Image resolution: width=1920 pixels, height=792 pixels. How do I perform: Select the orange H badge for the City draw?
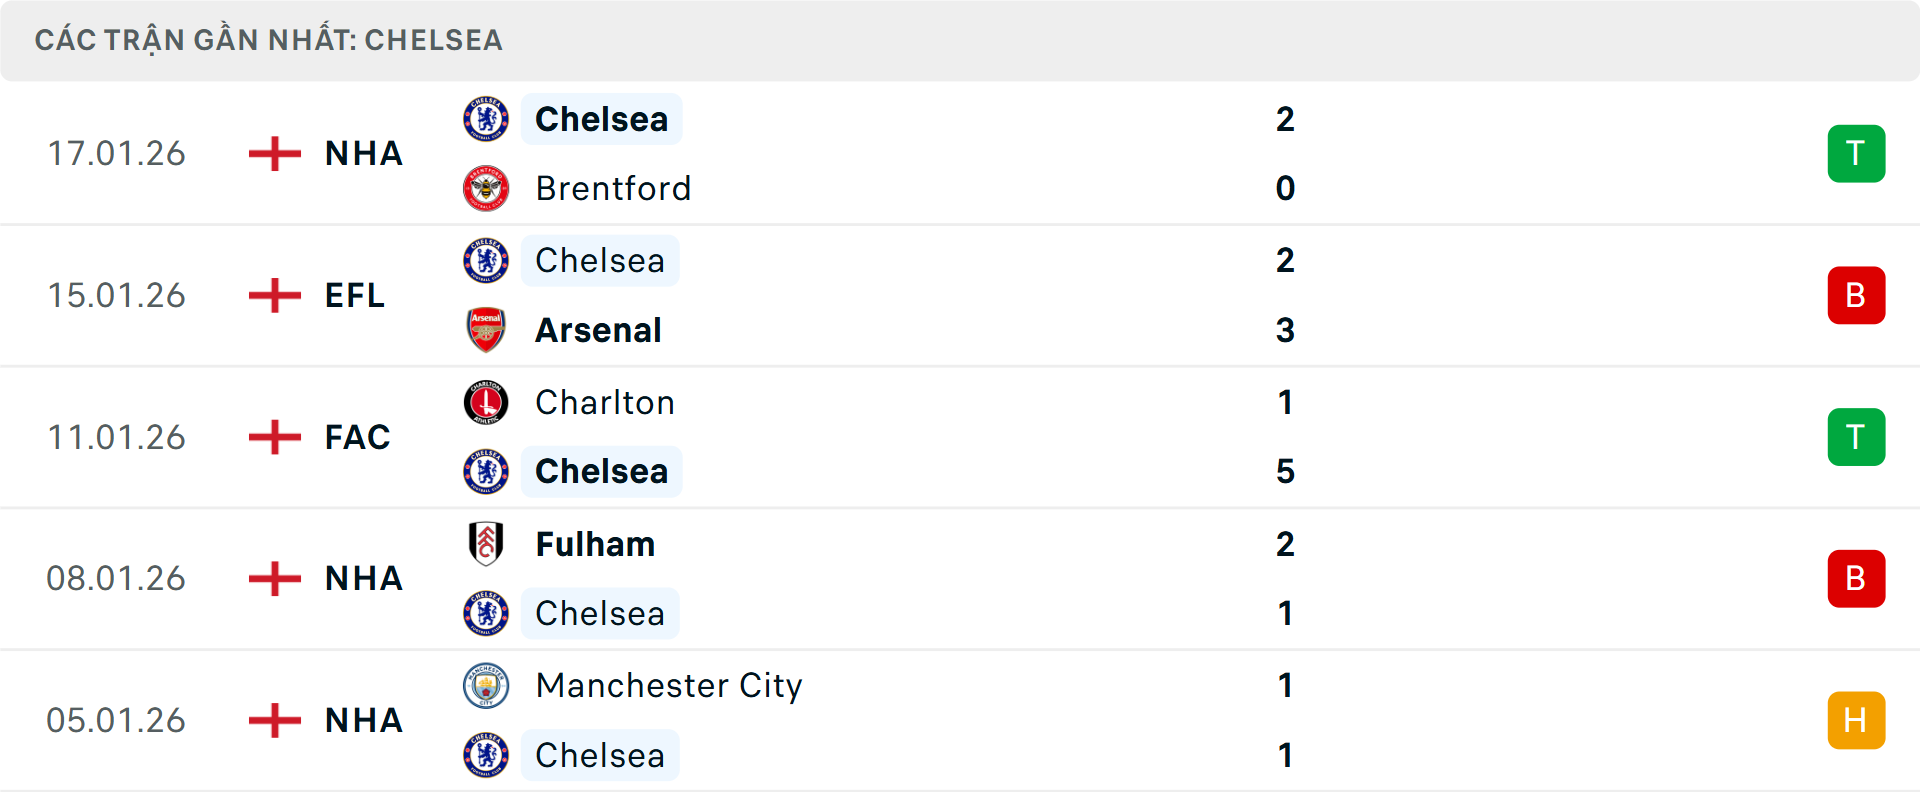1856,720
